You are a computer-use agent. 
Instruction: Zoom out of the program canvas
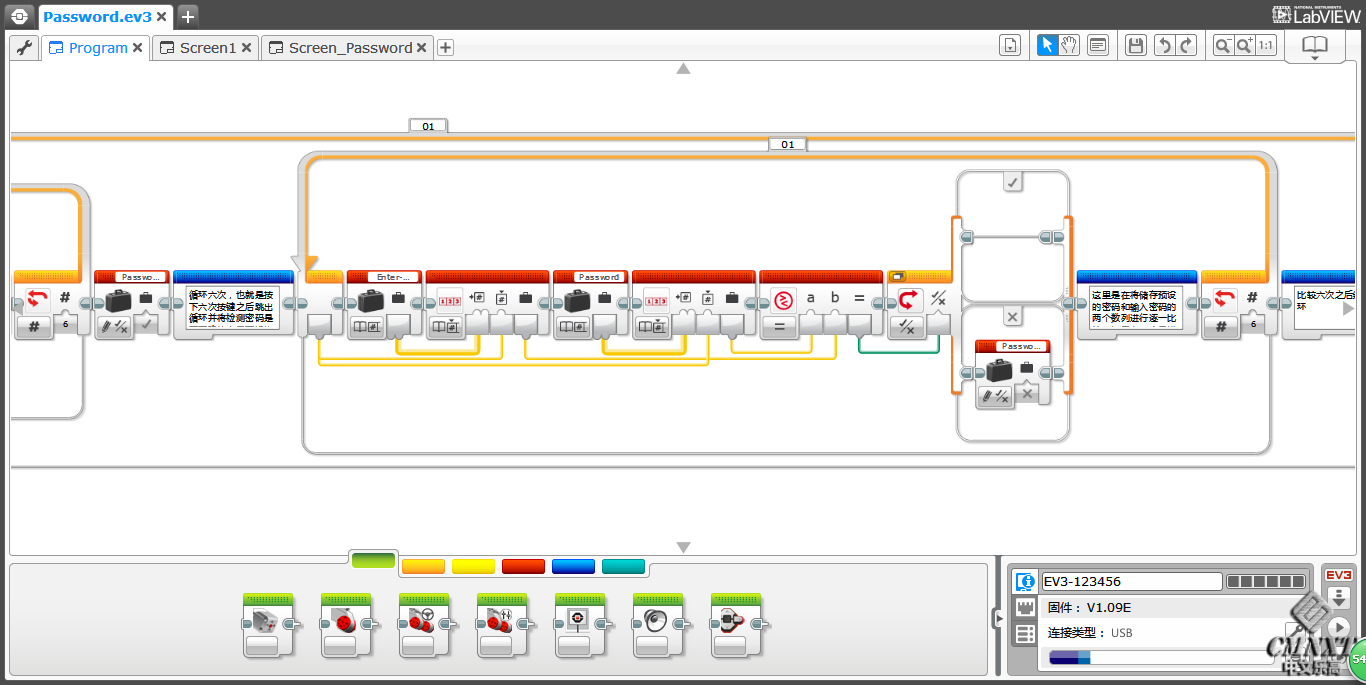pos(1222,45)
